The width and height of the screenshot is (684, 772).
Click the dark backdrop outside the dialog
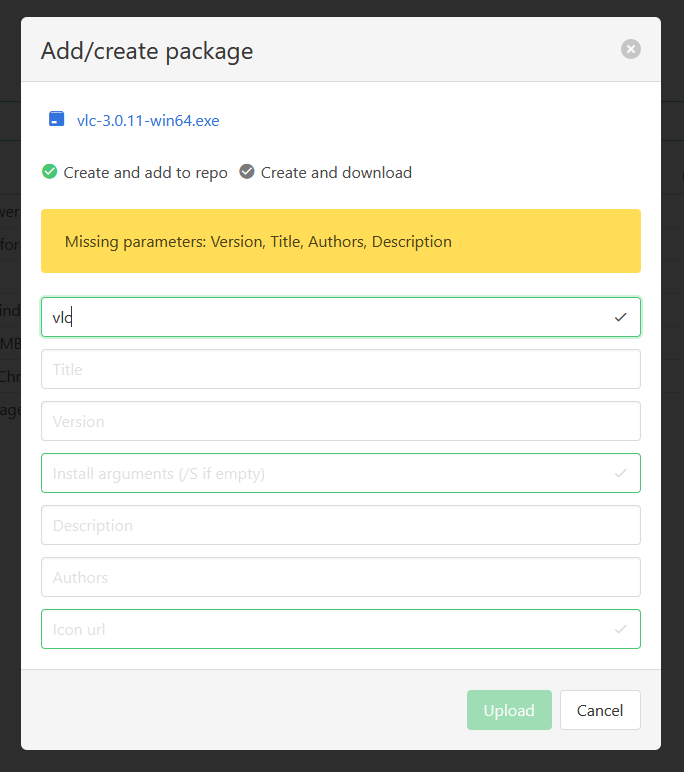672,400
